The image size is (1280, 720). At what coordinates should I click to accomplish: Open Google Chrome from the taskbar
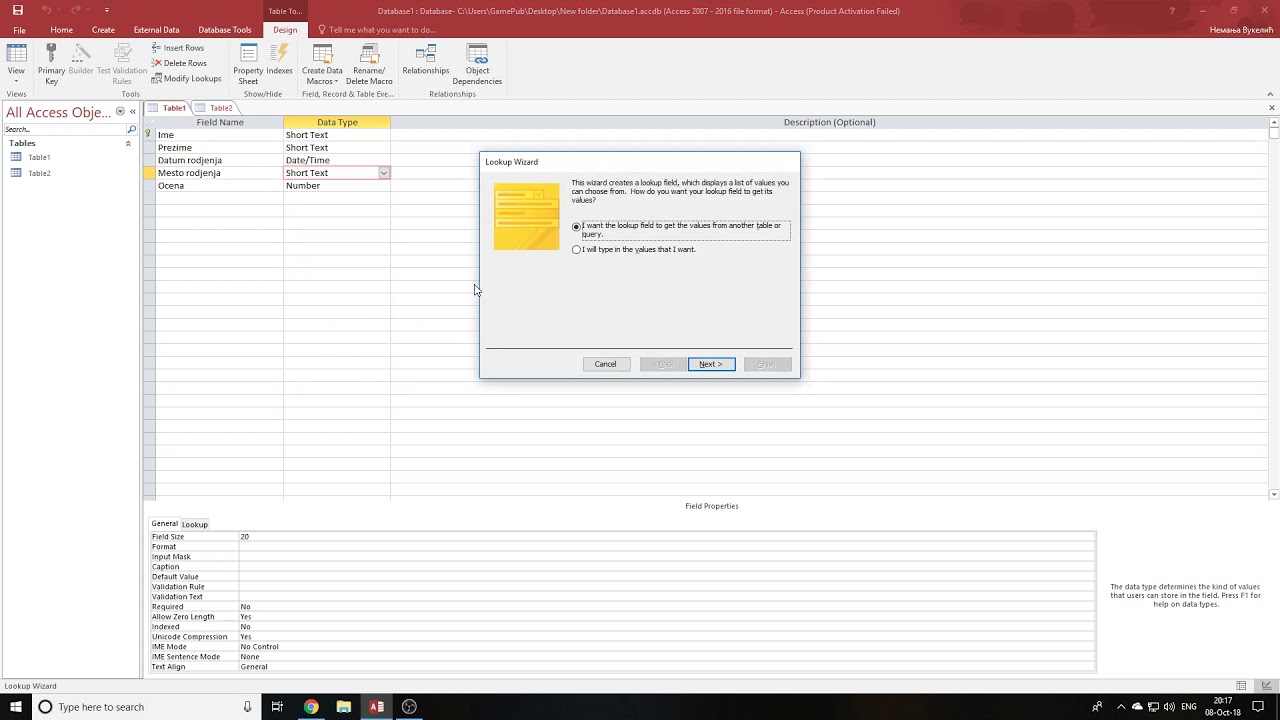311,707
